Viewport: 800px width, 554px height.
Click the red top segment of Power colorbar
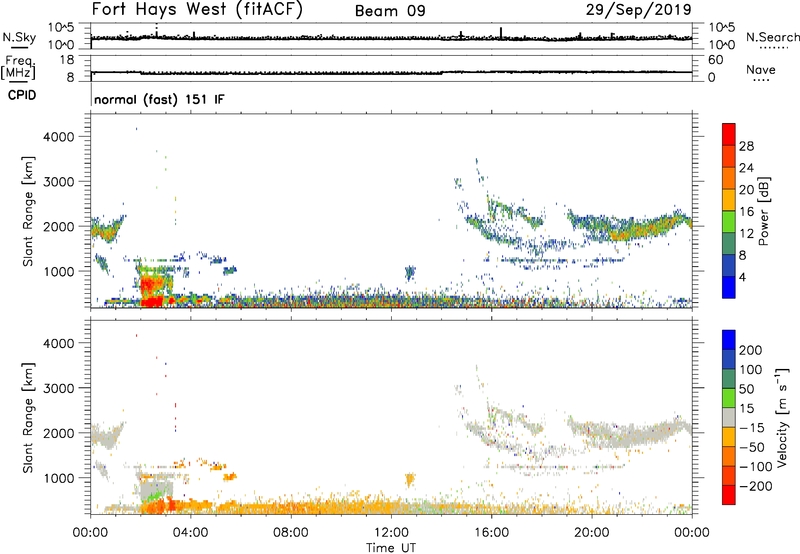coord(729,134)
